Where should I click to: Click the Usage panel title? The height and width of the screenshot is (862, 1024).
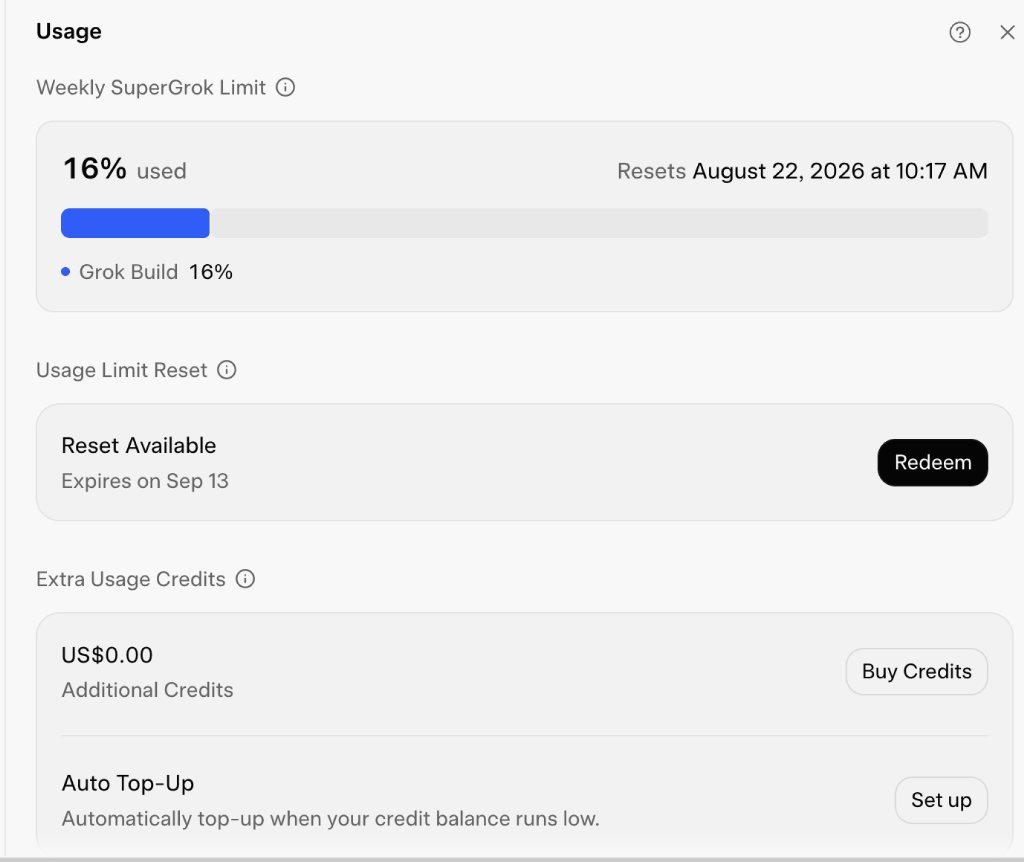pyautogui.click(x=69, y=31)
